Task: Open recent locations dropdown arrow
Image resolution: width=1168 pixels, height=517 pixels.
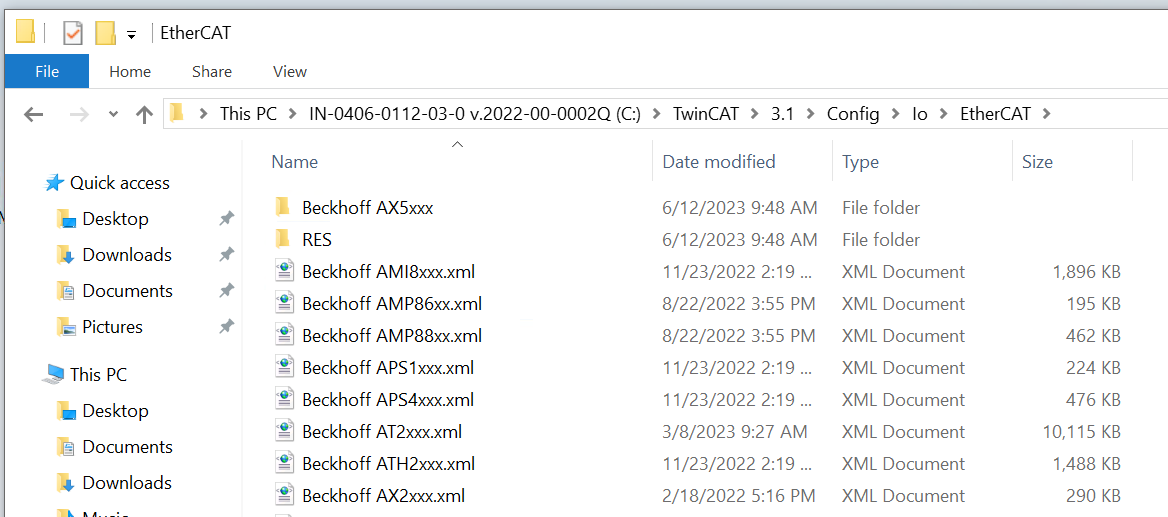Action: tap(113, 114)
